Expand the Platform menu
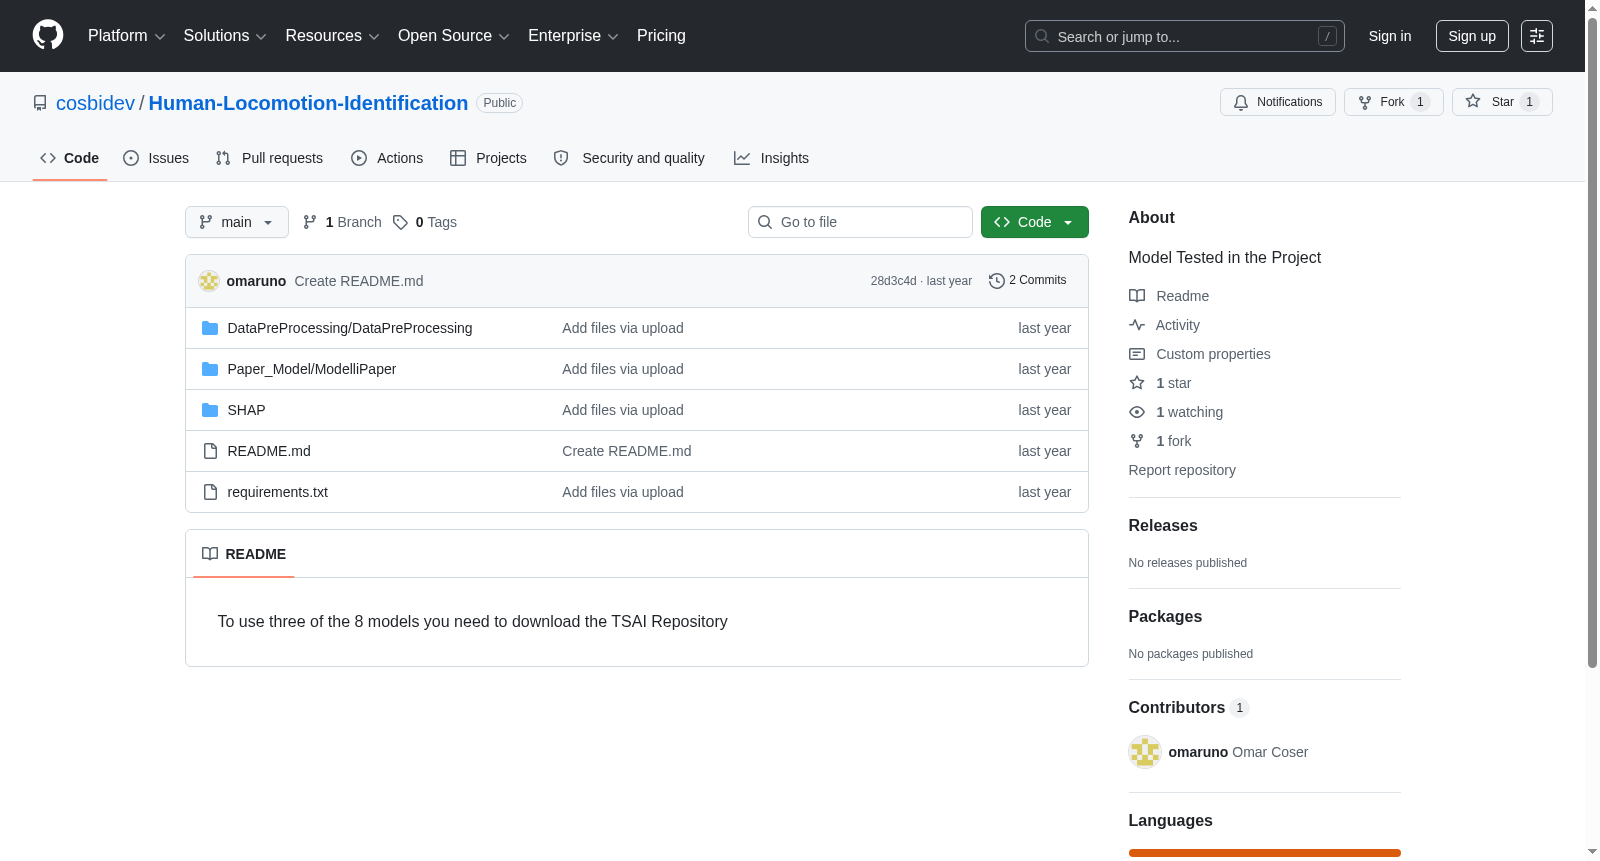The height and width of the screenshot is (861, 1600). [x=126, y=36]
